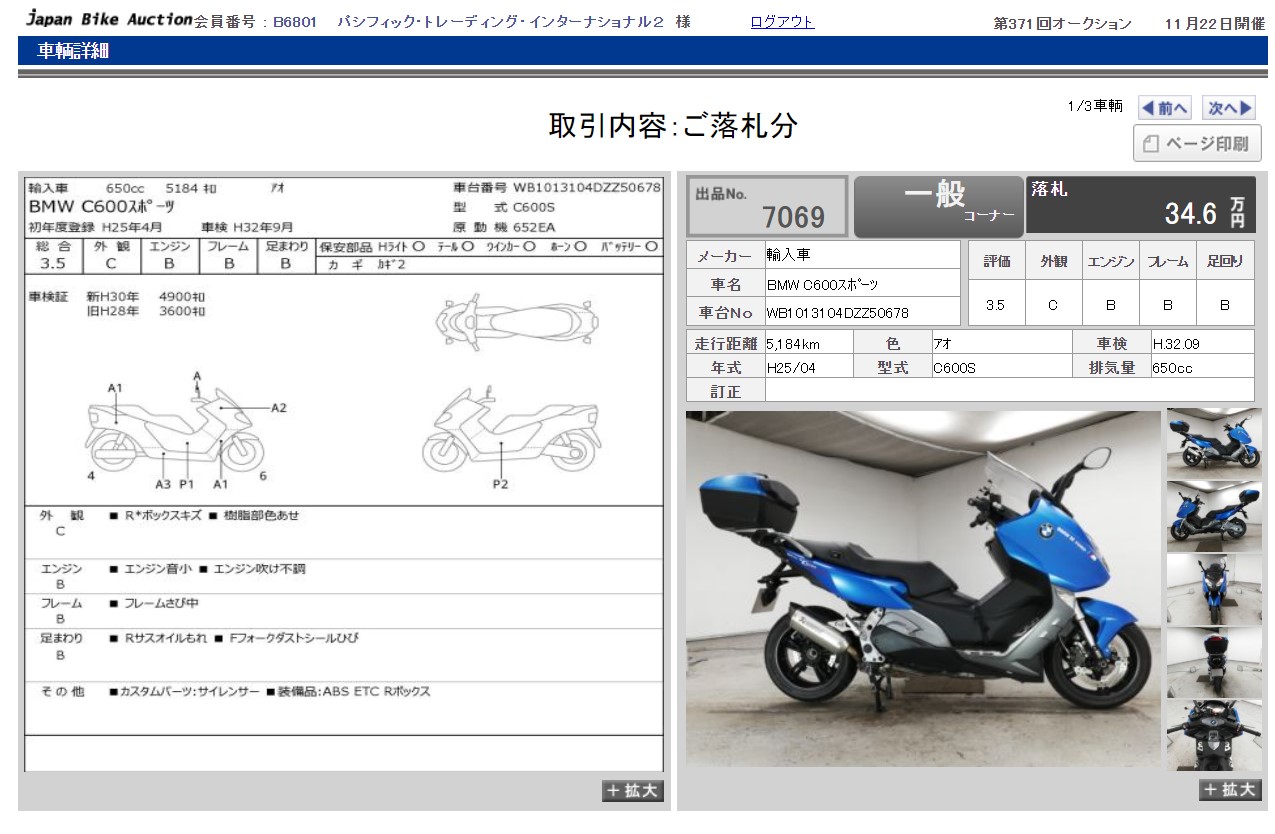1275x834 pixels.
Task: Click the 輸入車 value beside メーカー
Action: (x=862, y=255)
